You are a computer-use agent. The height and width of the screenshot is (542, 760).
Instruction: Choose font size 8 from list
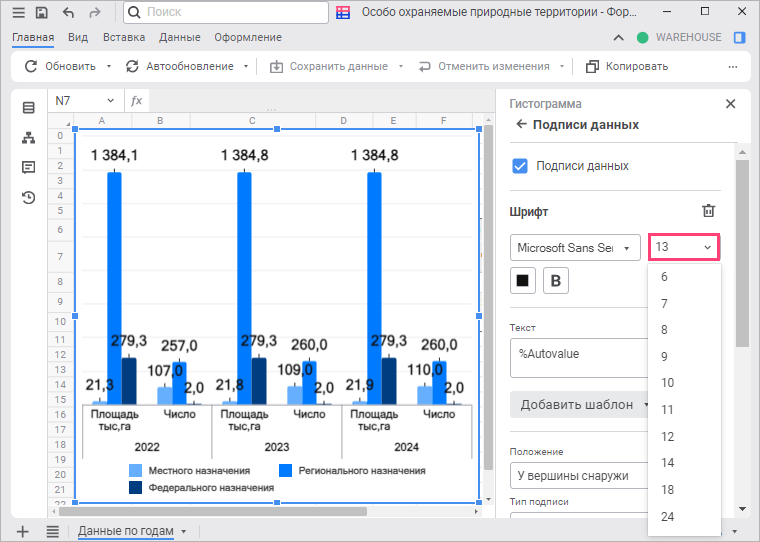point(684,330)
